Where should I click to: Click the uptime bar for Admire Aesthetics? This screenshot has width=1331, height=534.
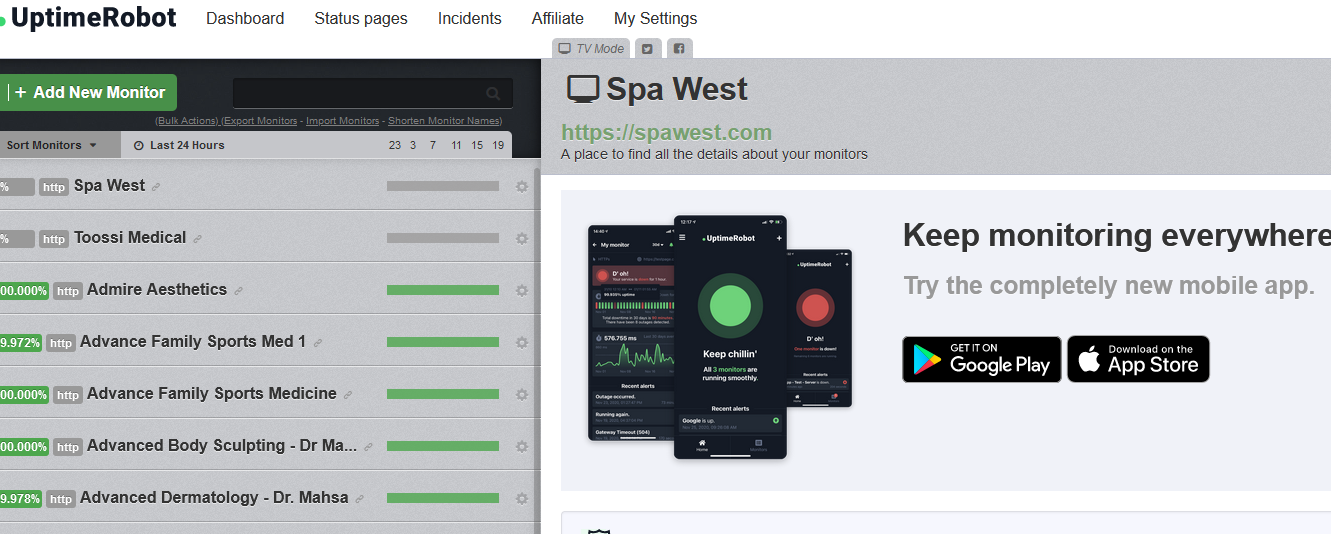(443, 290)
